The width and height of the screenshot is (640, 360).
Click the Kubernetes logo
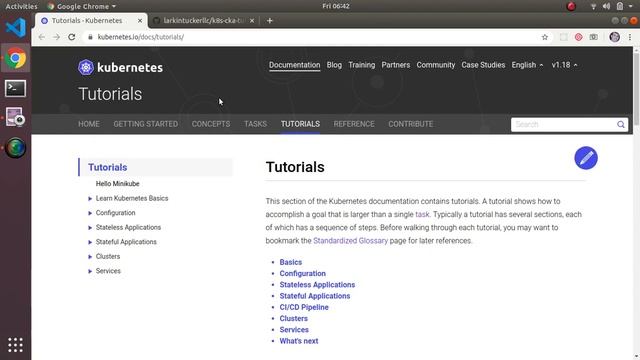tap(120, 67)
